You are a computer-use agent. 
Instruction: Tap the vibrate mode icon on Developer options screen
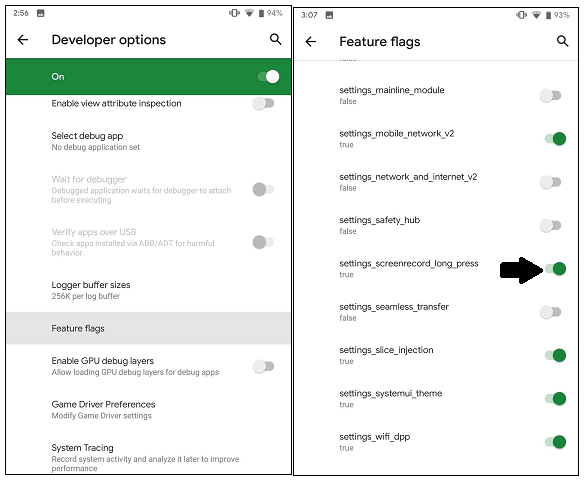pos(234,13)
